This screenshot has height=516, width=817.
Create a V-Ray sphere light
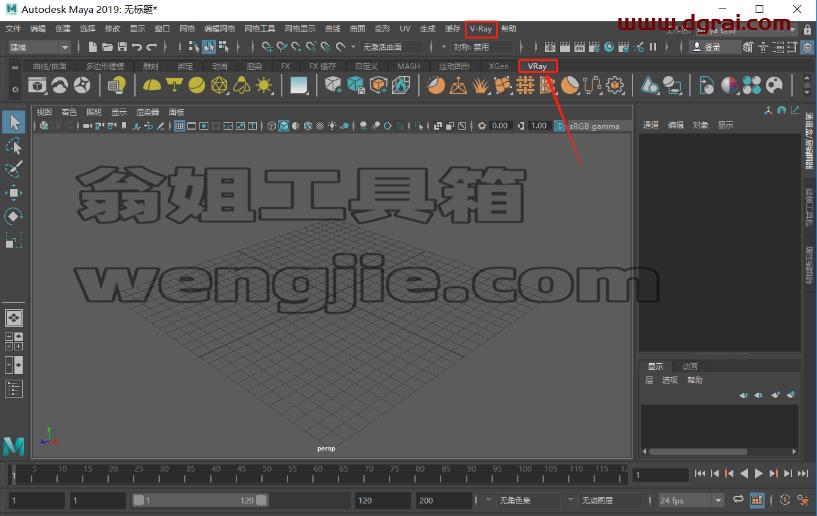point(196,85)
